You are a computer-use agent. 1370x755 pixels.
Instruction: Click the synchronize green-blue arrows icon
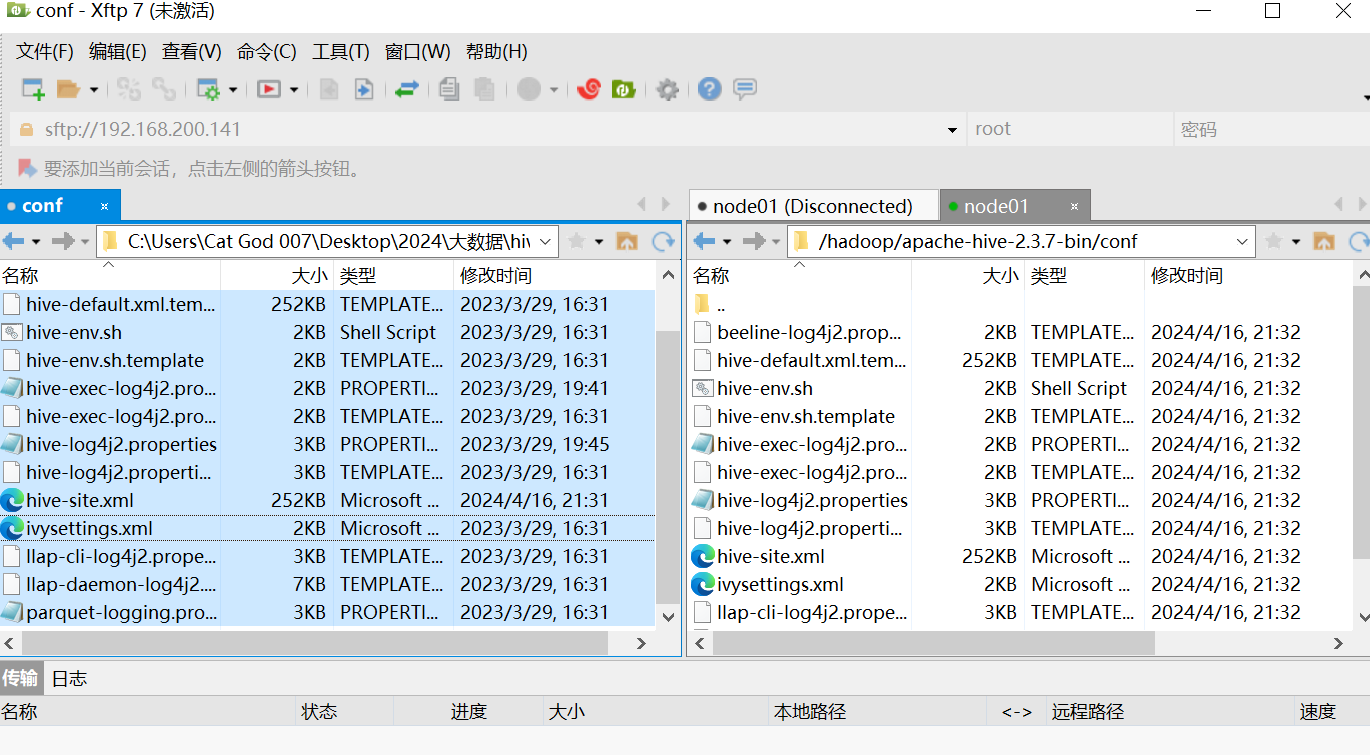point(406,89)
